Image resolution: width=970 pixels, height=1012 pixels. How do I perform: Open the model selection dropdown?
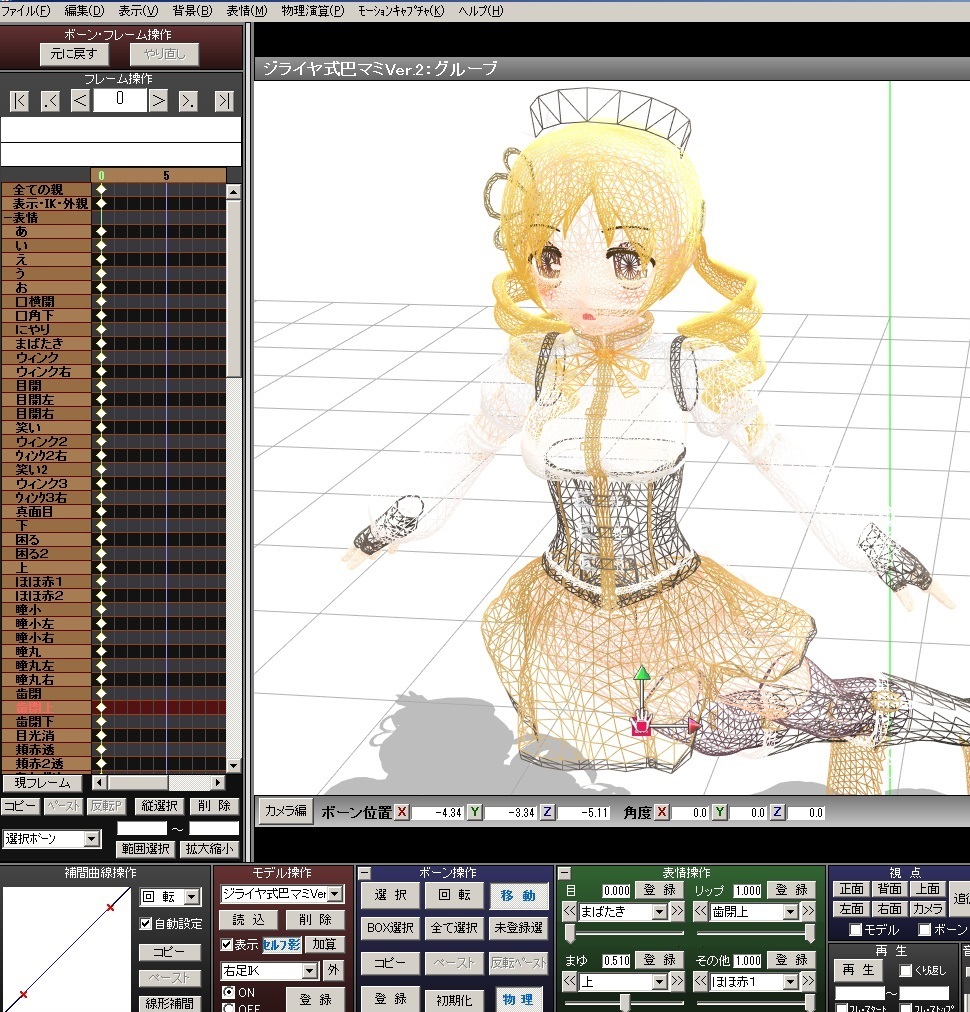click(x=335, y=894)
